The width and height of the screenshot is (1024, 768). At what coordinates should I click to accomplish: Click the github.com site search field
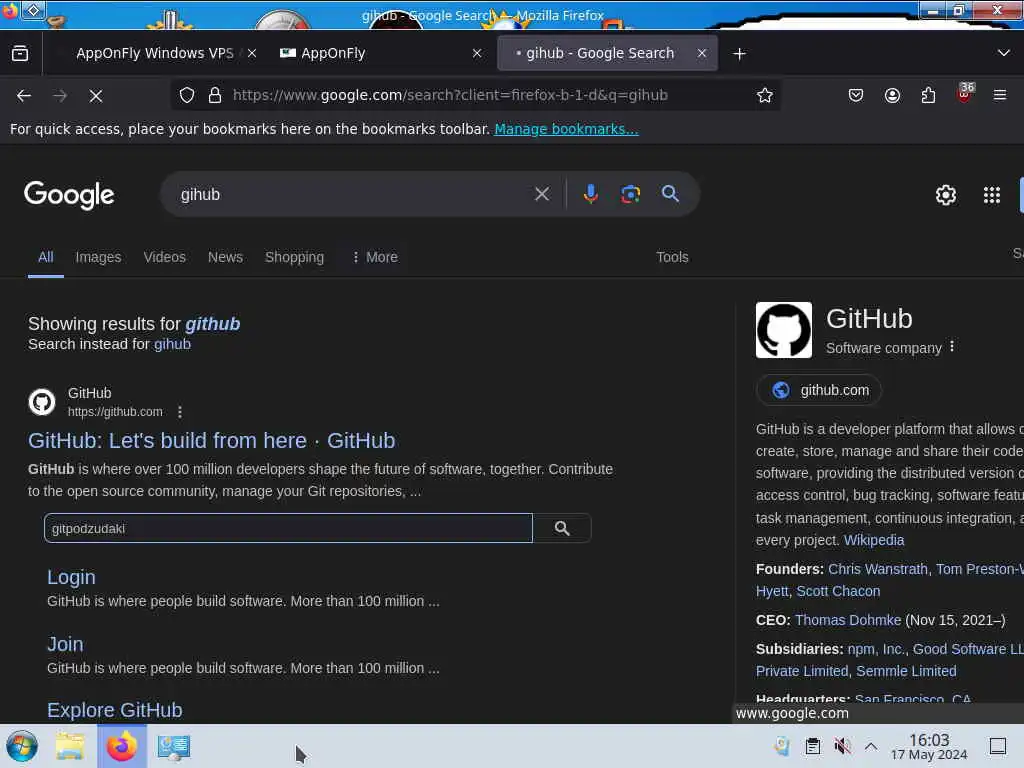coord(288,528)
